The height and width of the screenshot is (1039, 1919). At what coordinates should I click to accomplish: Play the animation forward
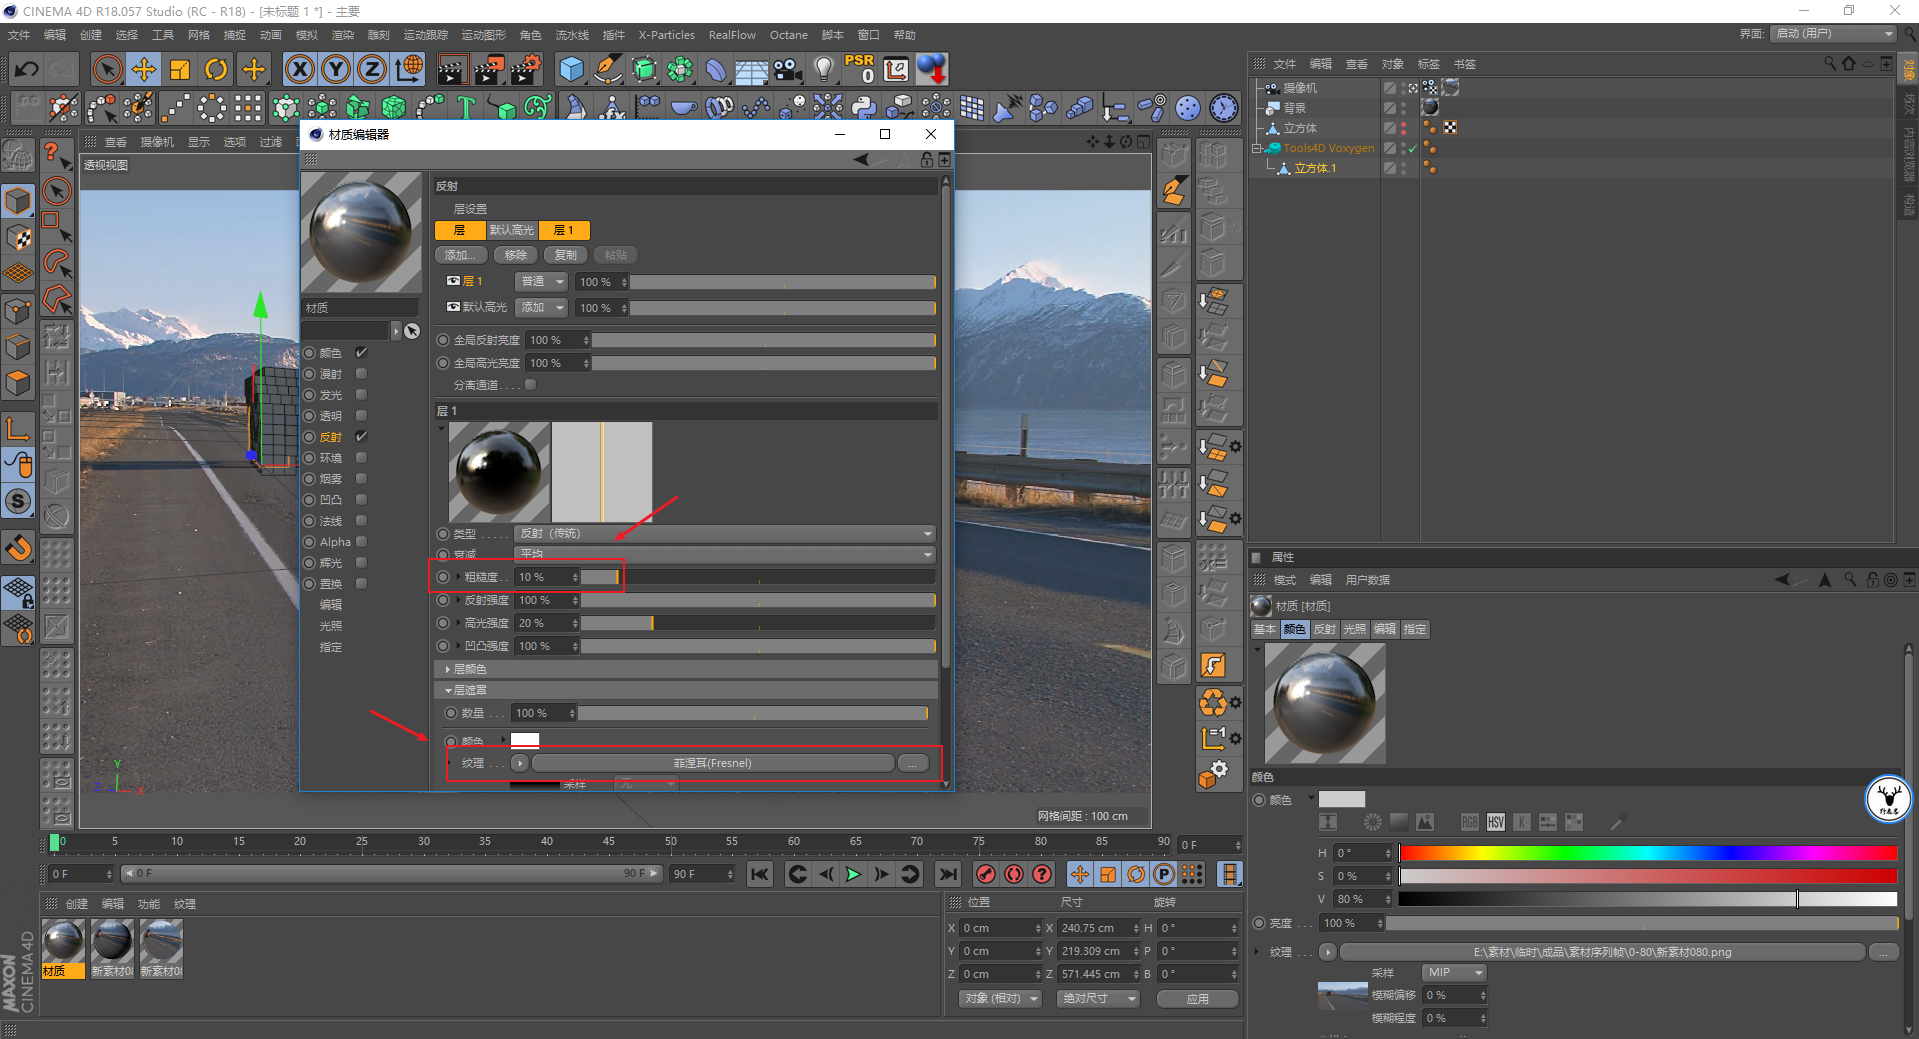[853, 874]
